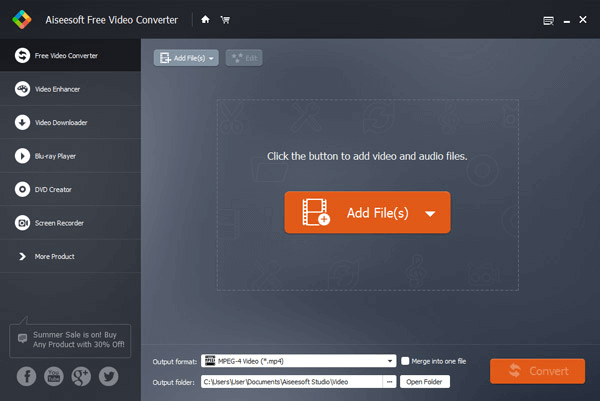Click the Output folder path field
This screenshot has height=401, width=600.
click(290, 381)
